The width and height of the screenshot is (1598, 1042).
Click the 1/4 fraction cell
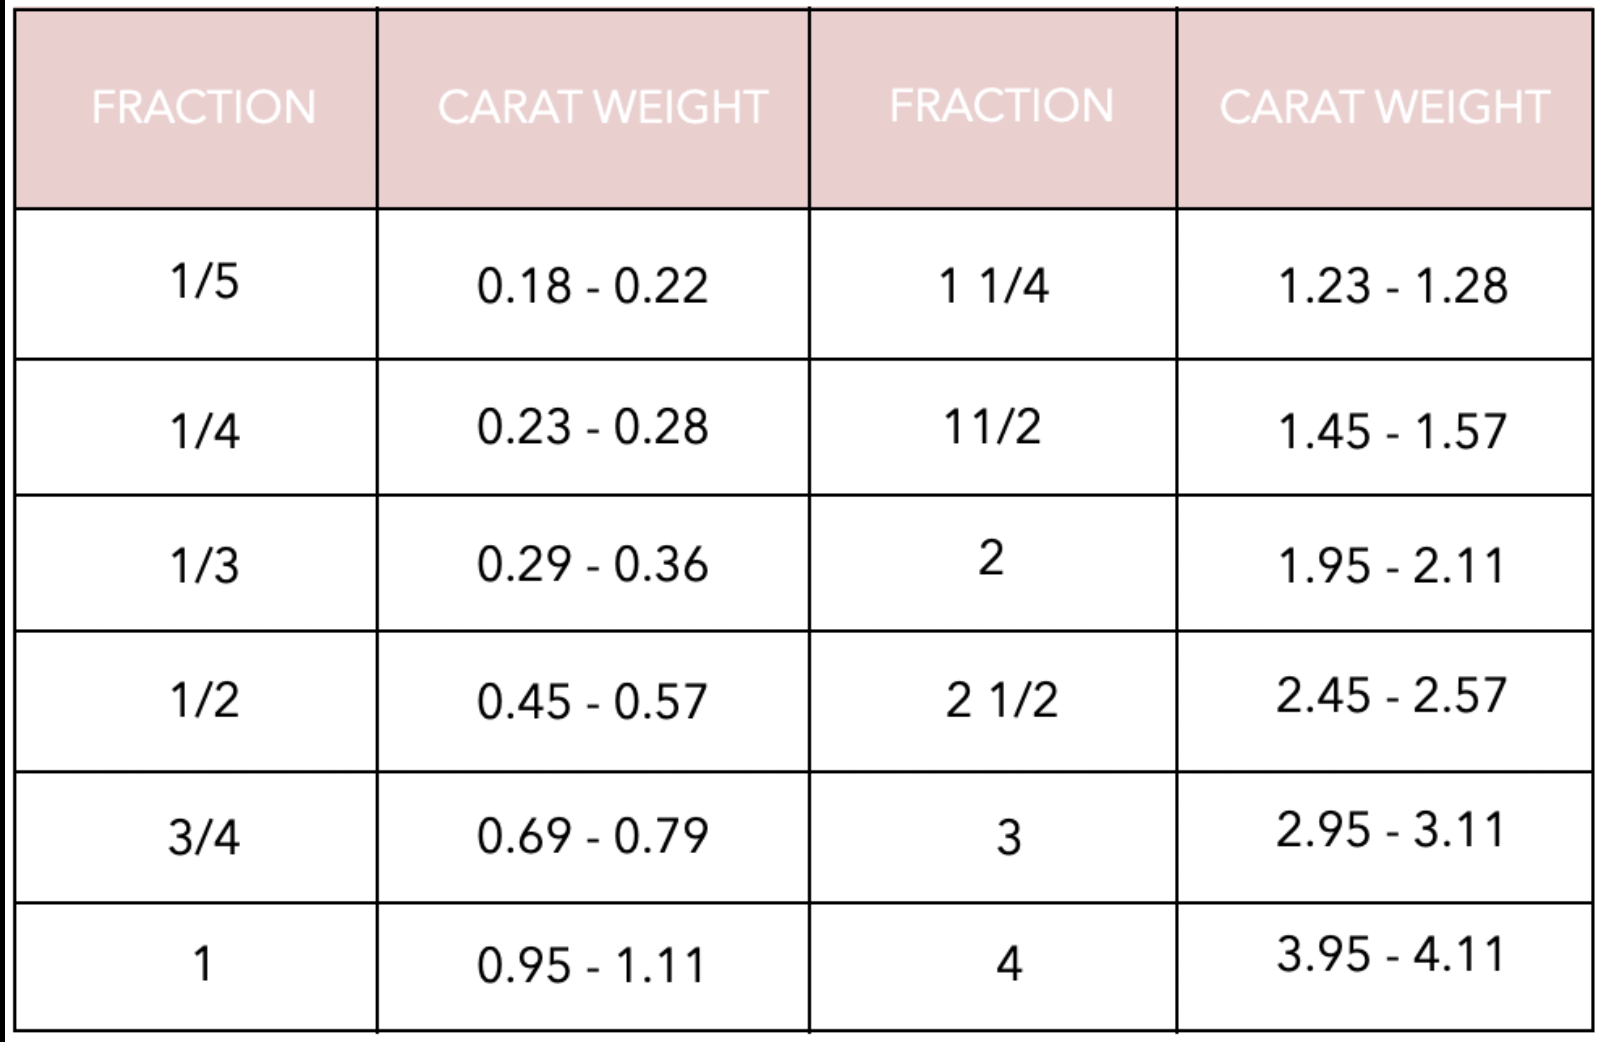(204, 431)
